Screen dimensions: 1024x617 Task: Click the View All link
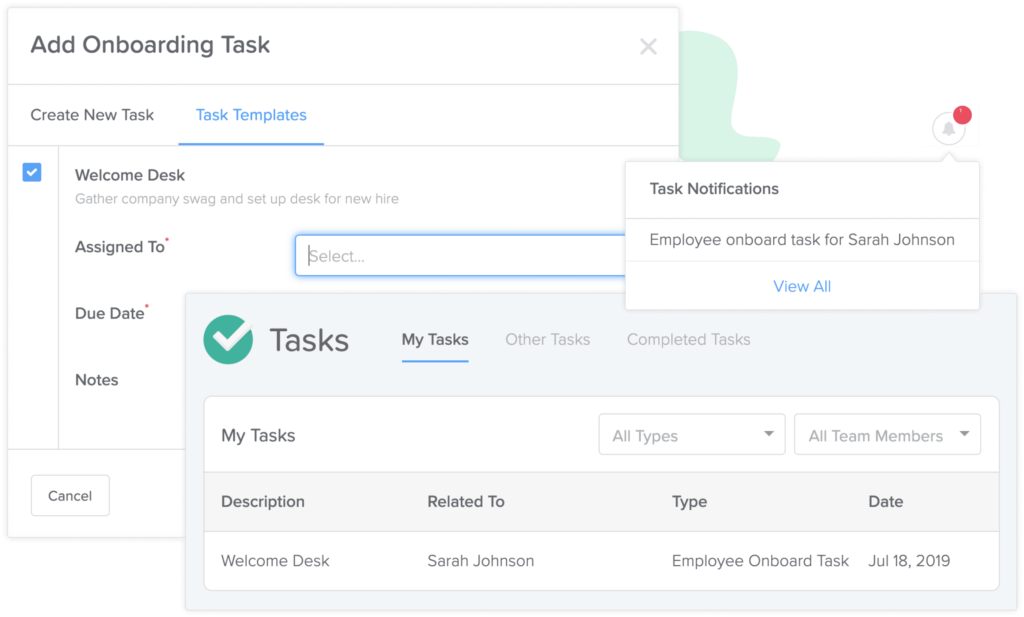(802, 286)
